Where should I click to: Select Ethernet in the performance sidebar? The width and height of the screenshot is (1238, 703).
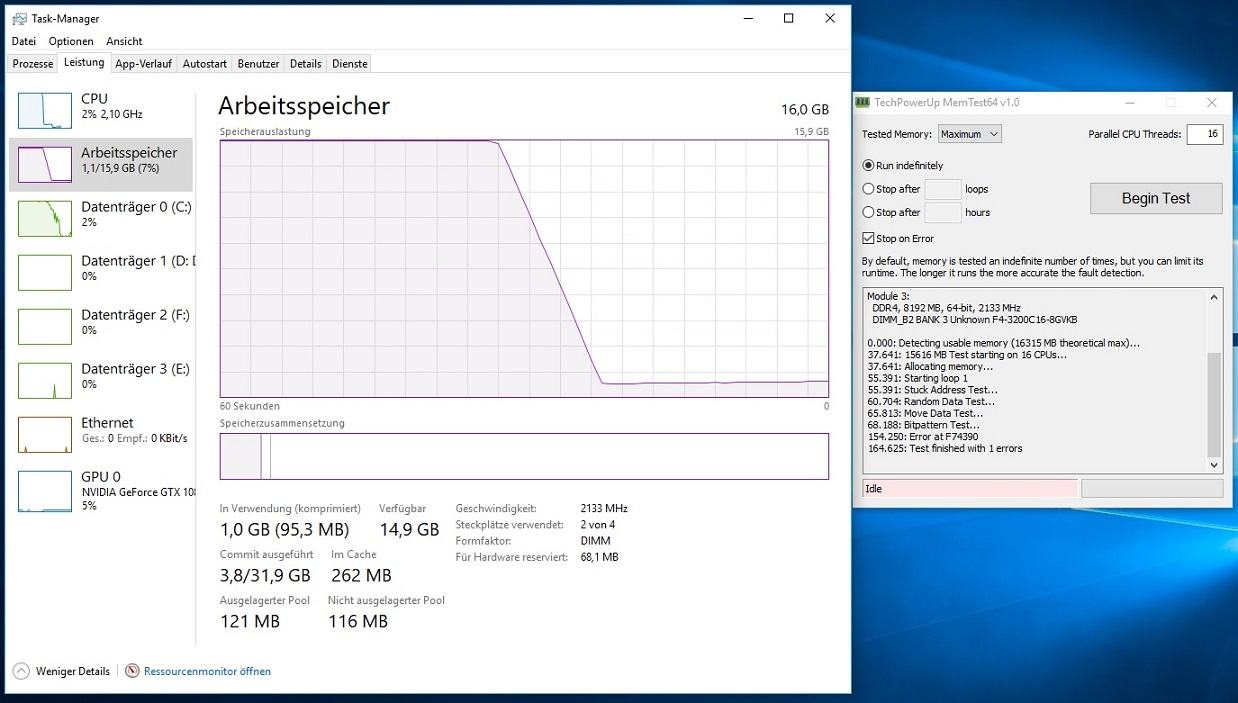pos(101,435)
